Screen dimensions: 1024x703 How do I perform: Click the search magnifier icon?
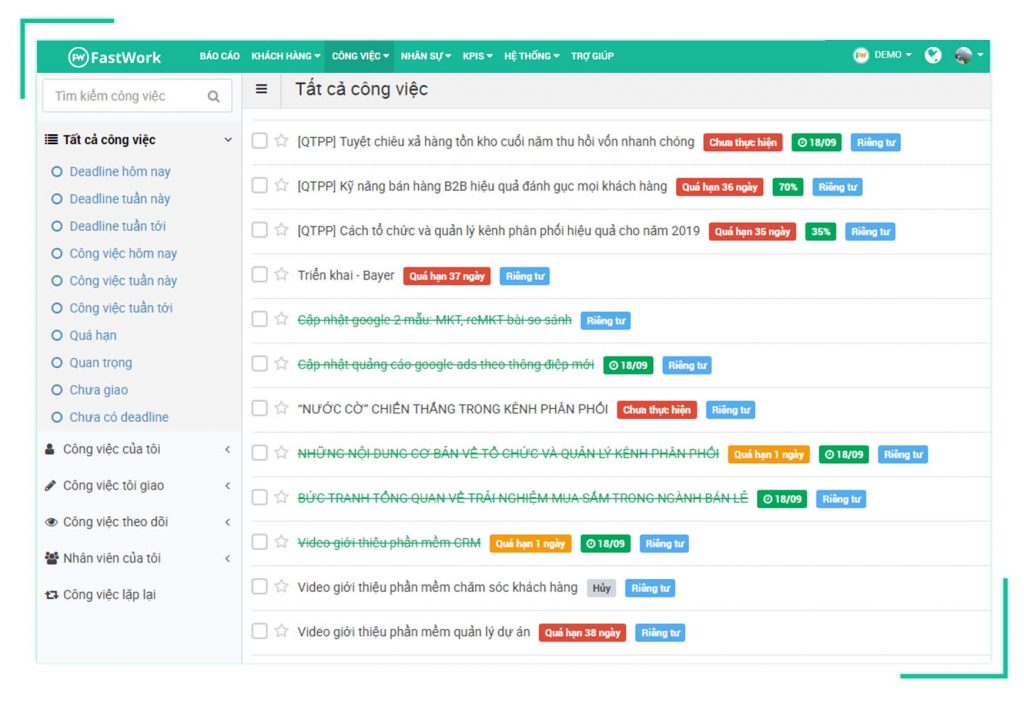point(213,97)
